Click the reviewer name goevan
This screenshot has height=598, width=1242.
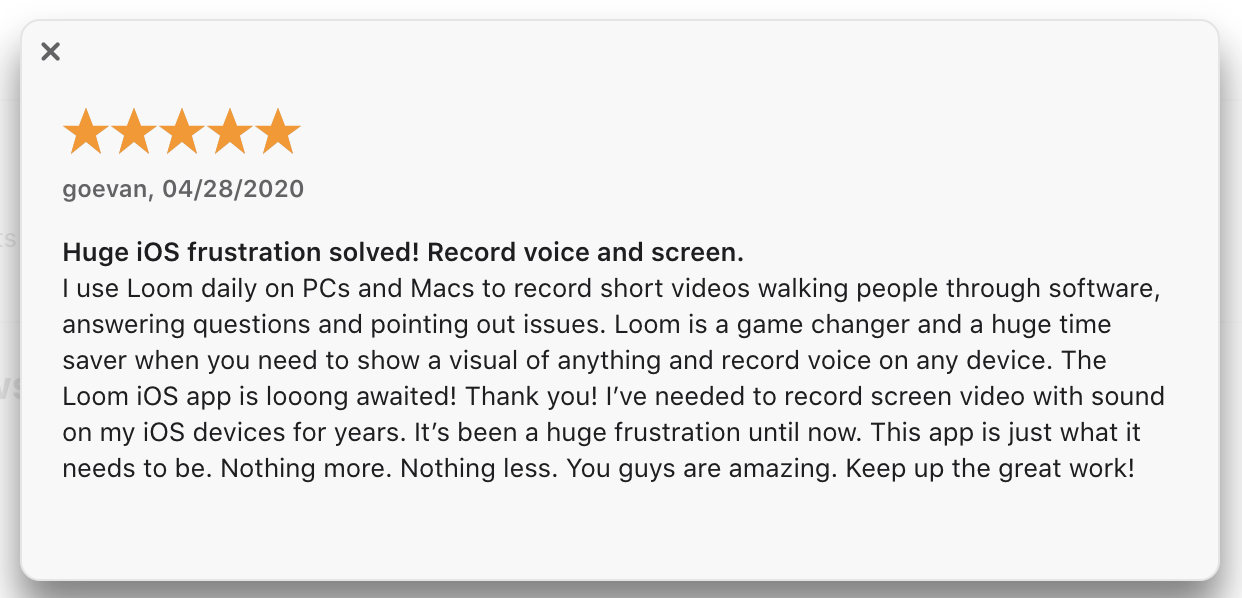click(104, 189)
